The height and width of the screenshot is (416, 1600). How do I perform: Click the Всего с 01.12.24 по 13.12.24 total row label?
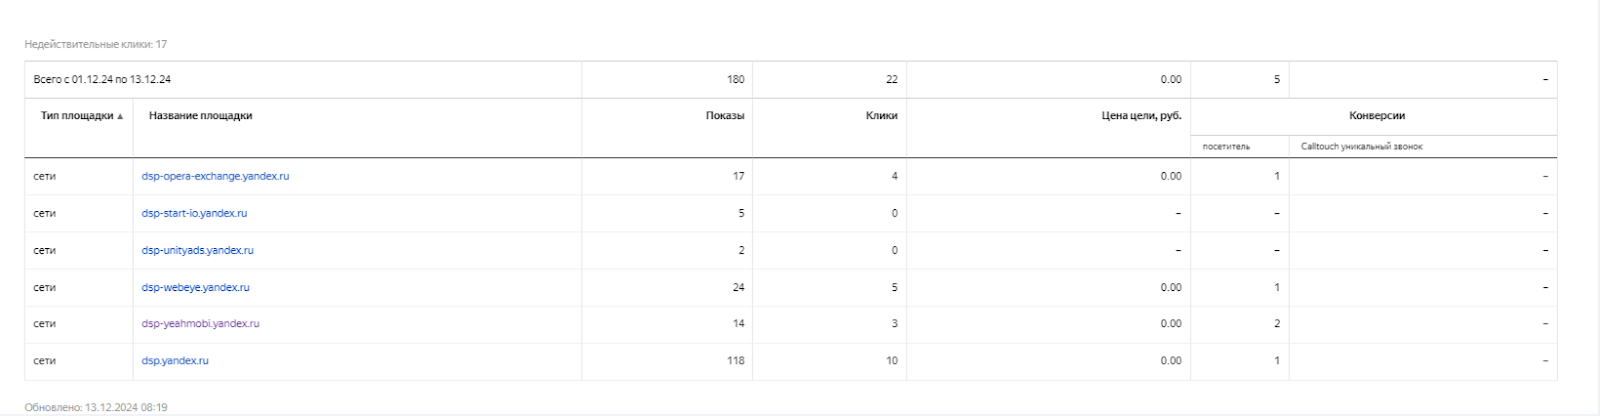tap(102, 79)
